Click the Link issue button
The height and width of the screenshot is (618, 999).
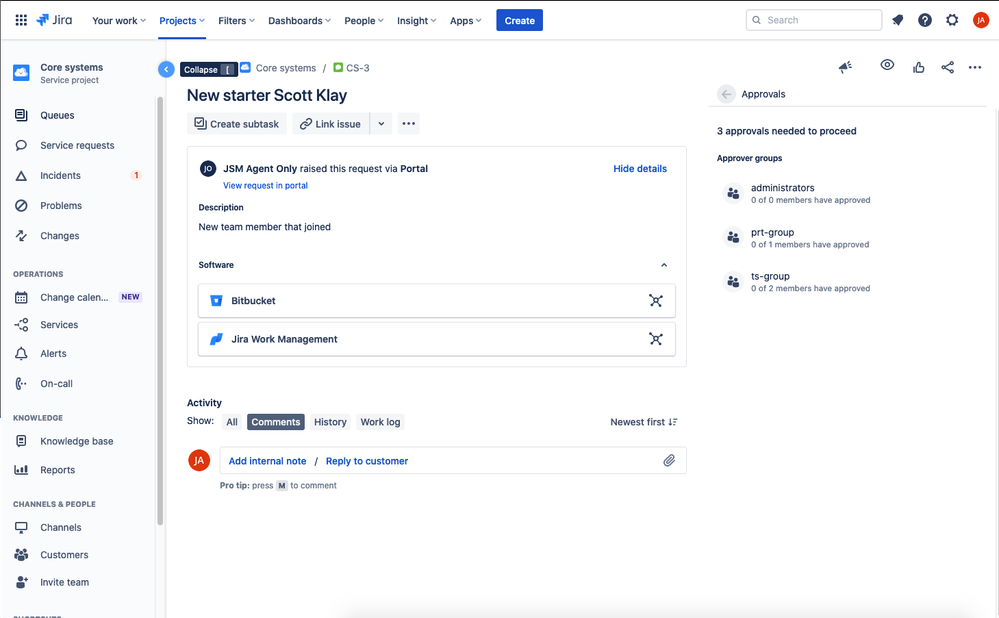[331, 124]
